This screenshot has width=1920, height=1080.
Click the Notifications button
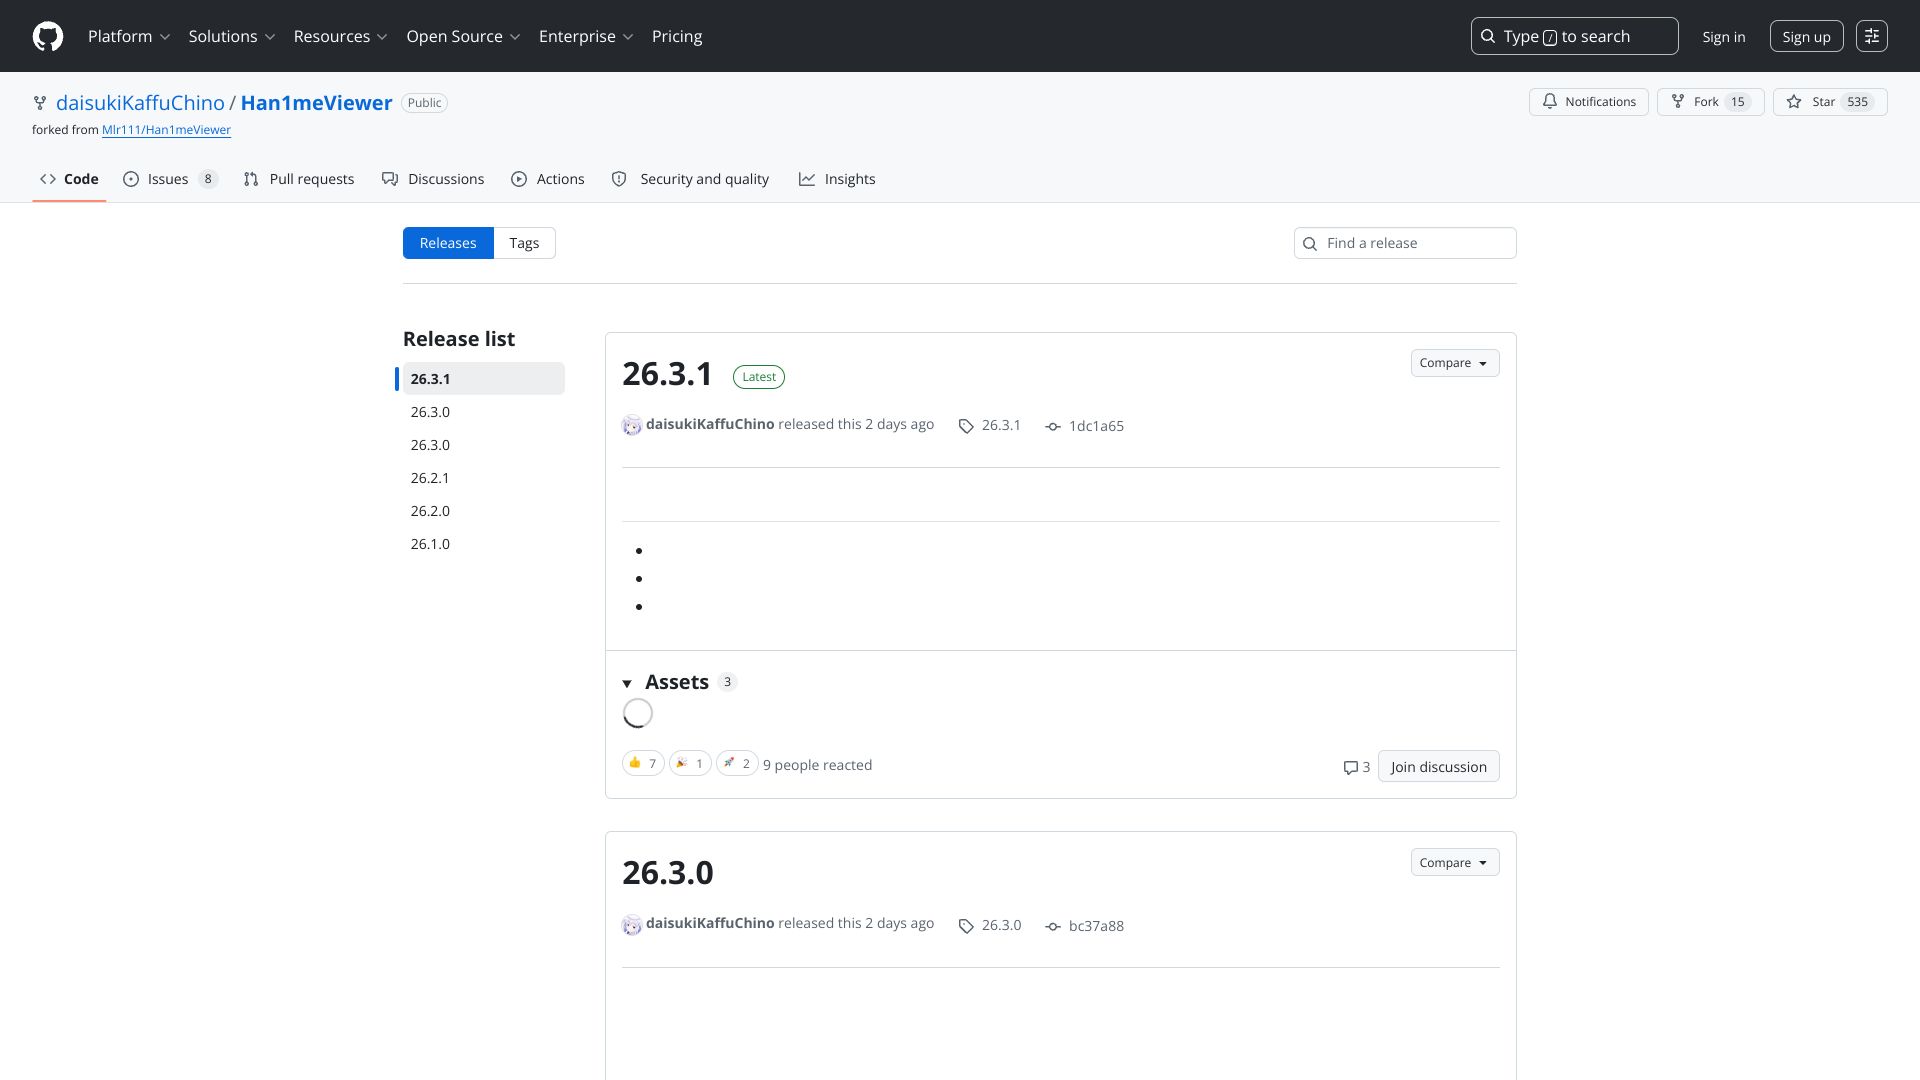pyautogui.click(x=1588, y=102)
